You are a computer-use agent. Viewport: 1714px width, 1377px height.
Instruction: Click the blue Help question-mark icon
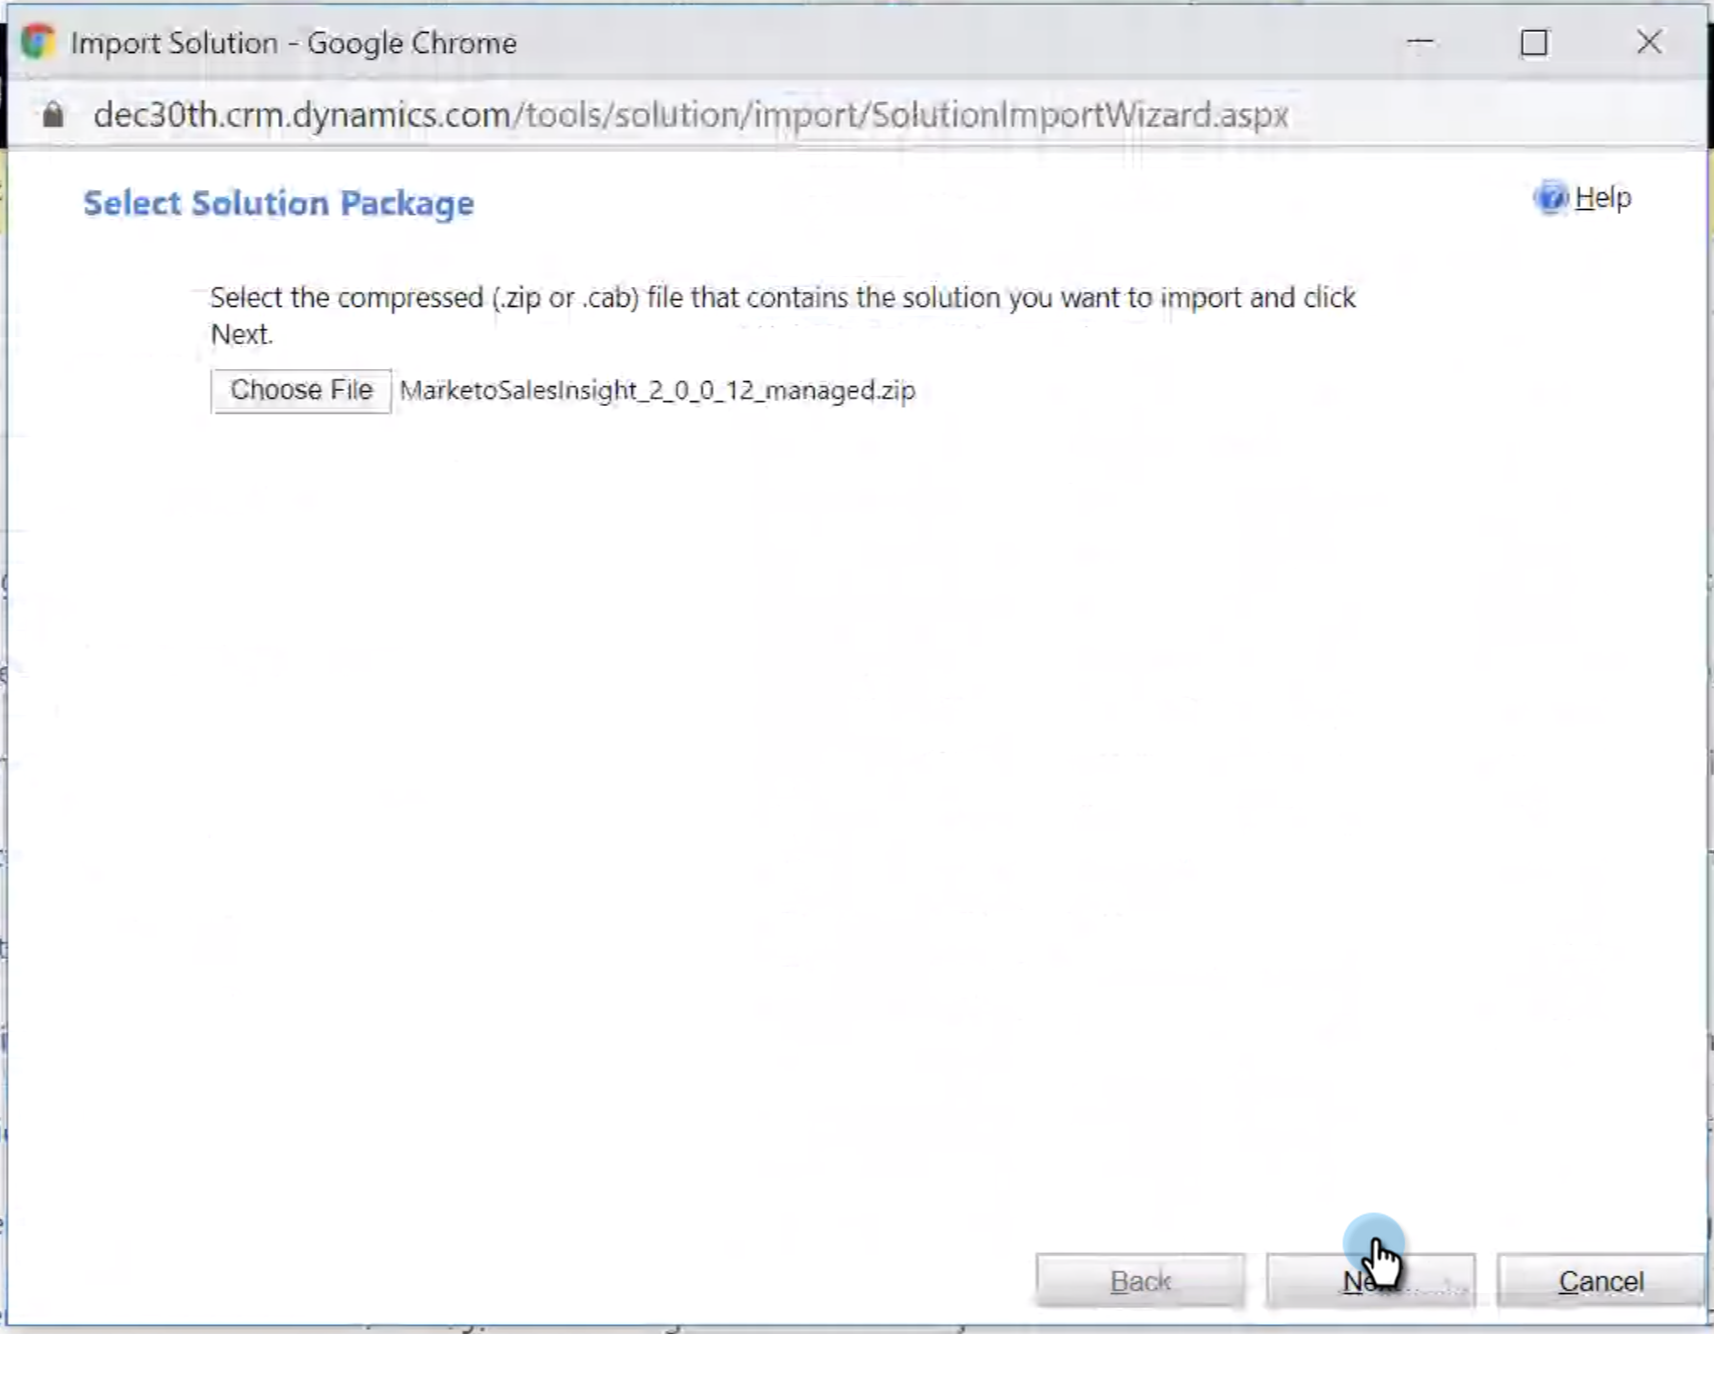pos(1551,198)
